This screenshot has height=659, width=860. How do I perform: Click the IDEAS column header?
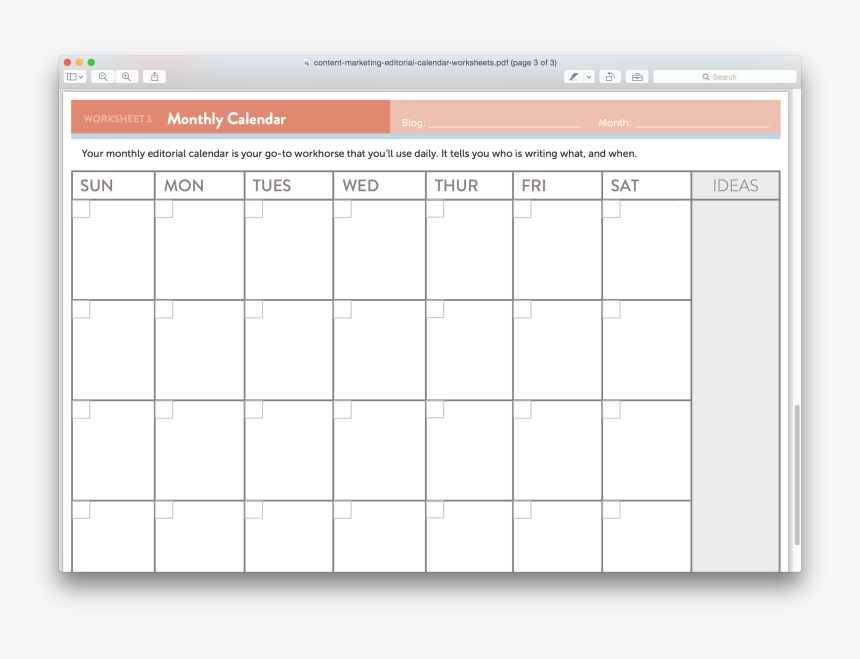(x=735, y=186)
